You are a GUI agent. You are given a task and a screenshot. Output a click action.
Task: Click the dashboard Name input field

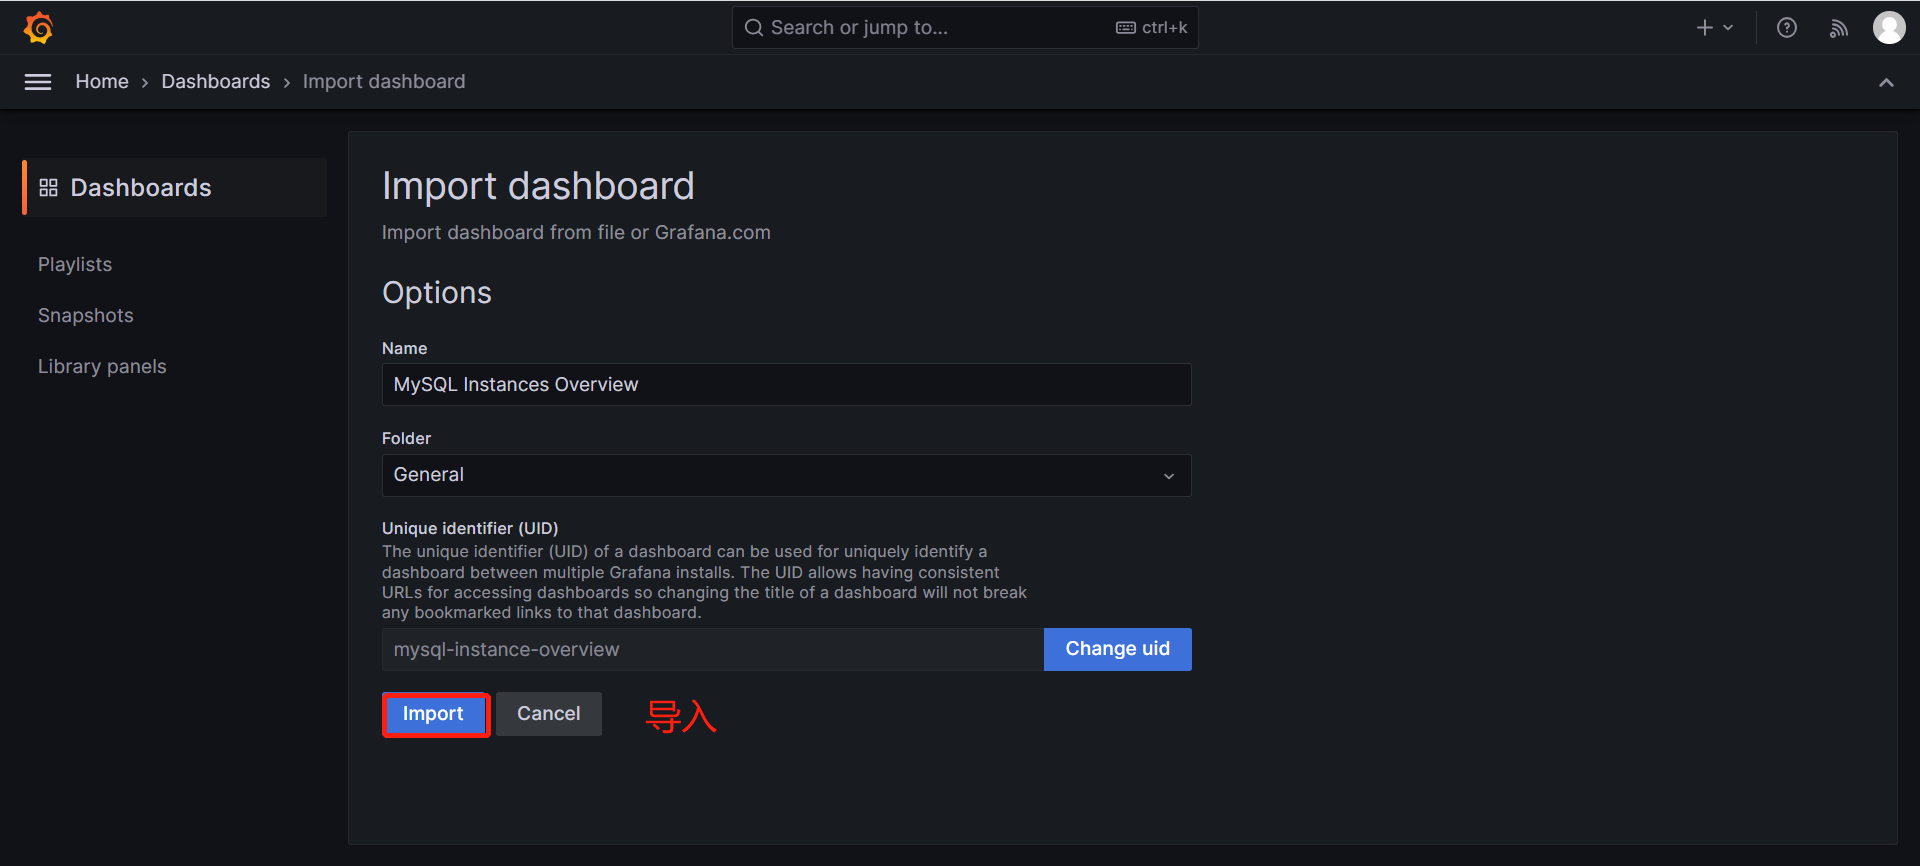[x=786, y=385]
